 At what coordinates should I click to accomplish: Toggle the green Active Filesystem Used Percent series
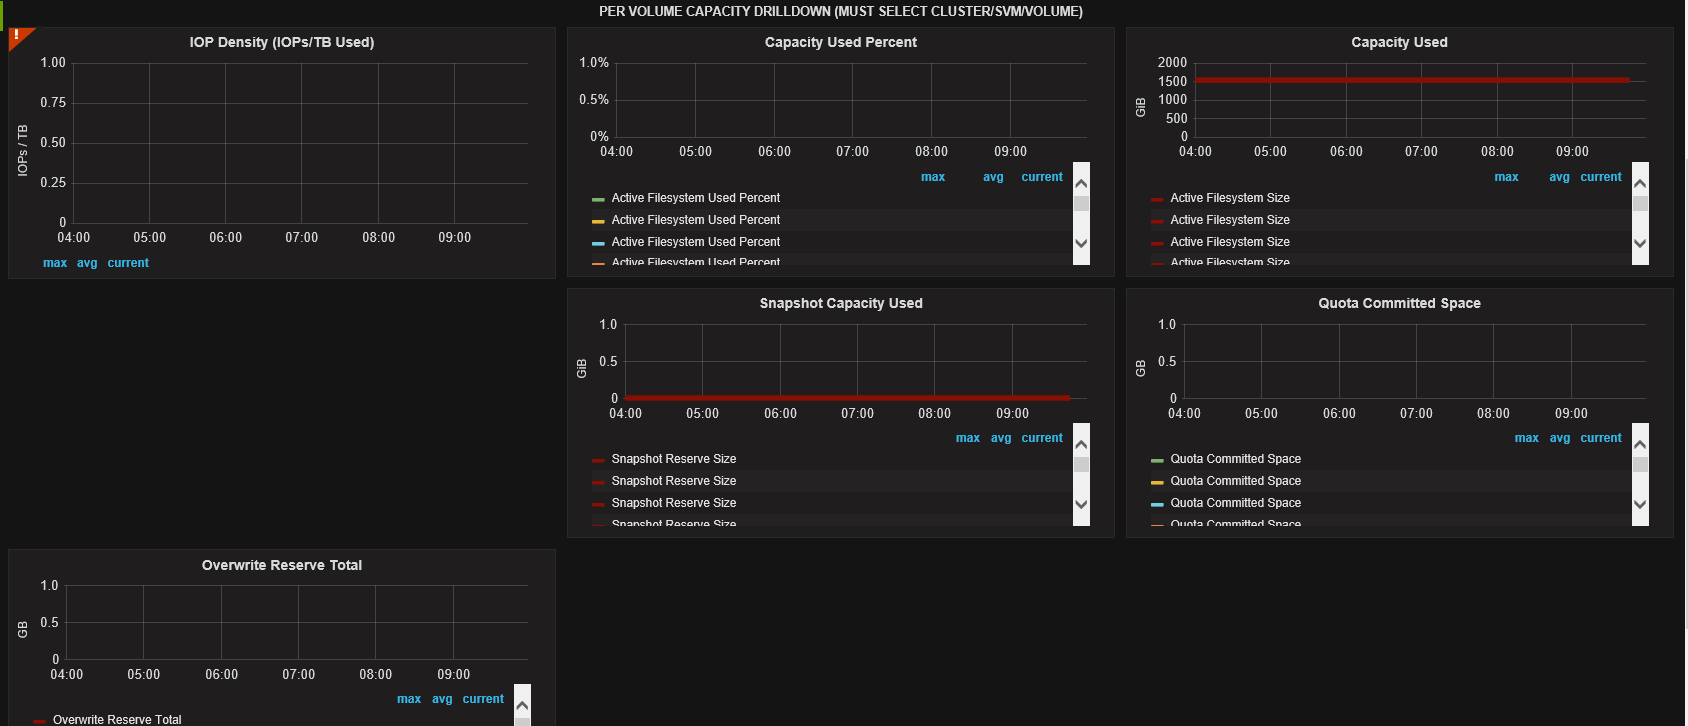coord(695,198)
